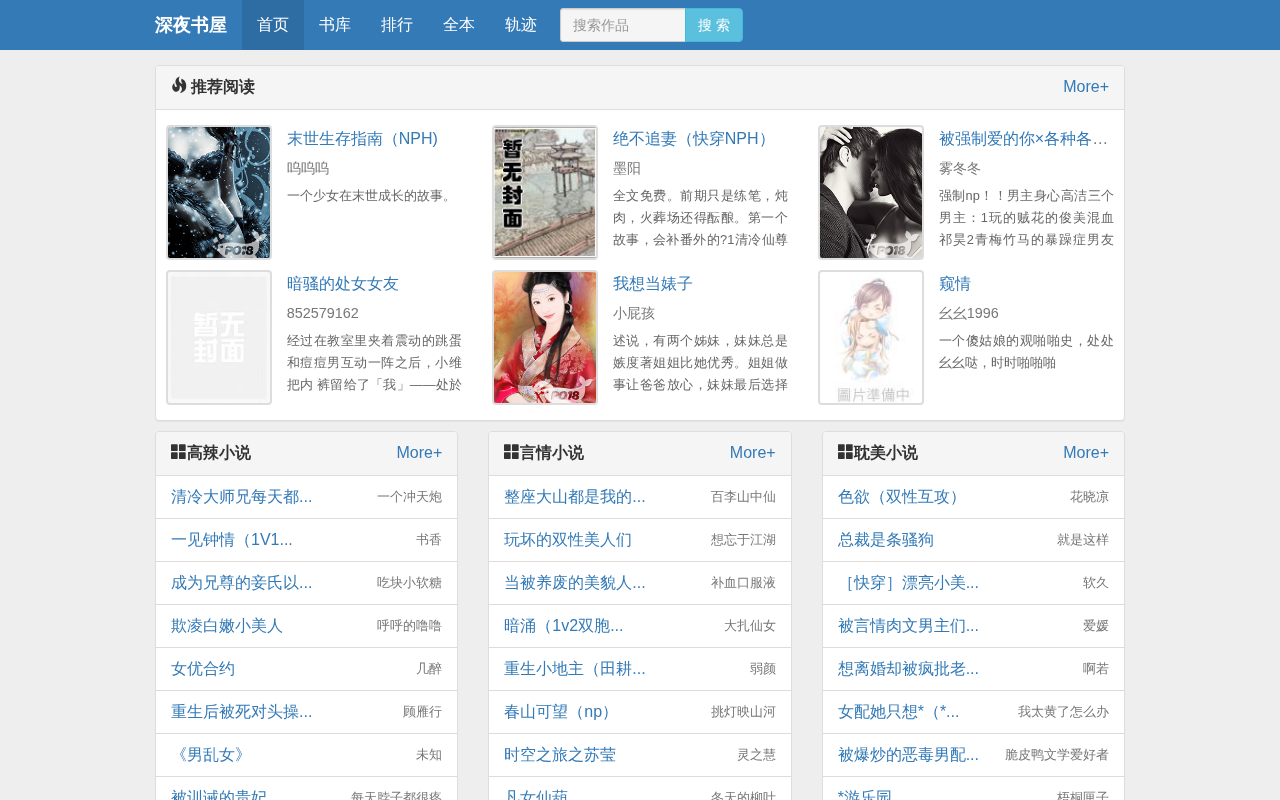Switch to the 书库 menu item
1280x800 pixels.
click(335, 25)
